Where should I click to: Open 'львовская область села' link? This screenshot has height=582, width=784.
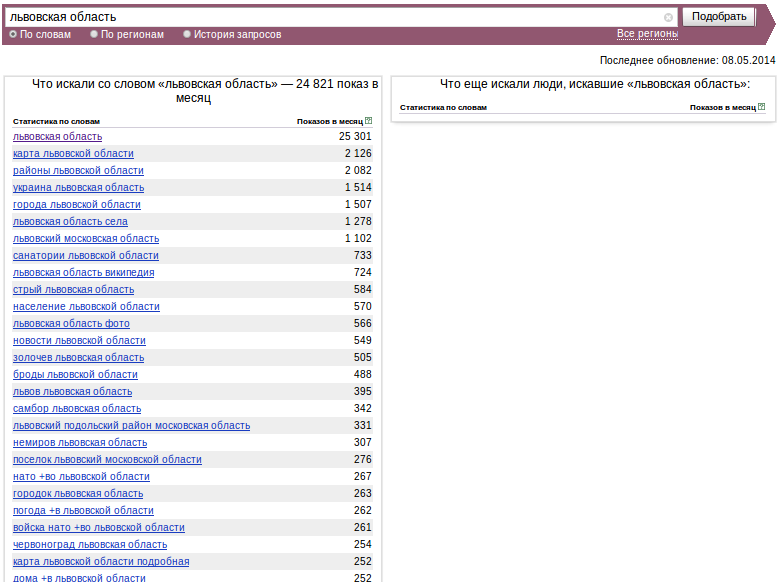click(70, 222)
